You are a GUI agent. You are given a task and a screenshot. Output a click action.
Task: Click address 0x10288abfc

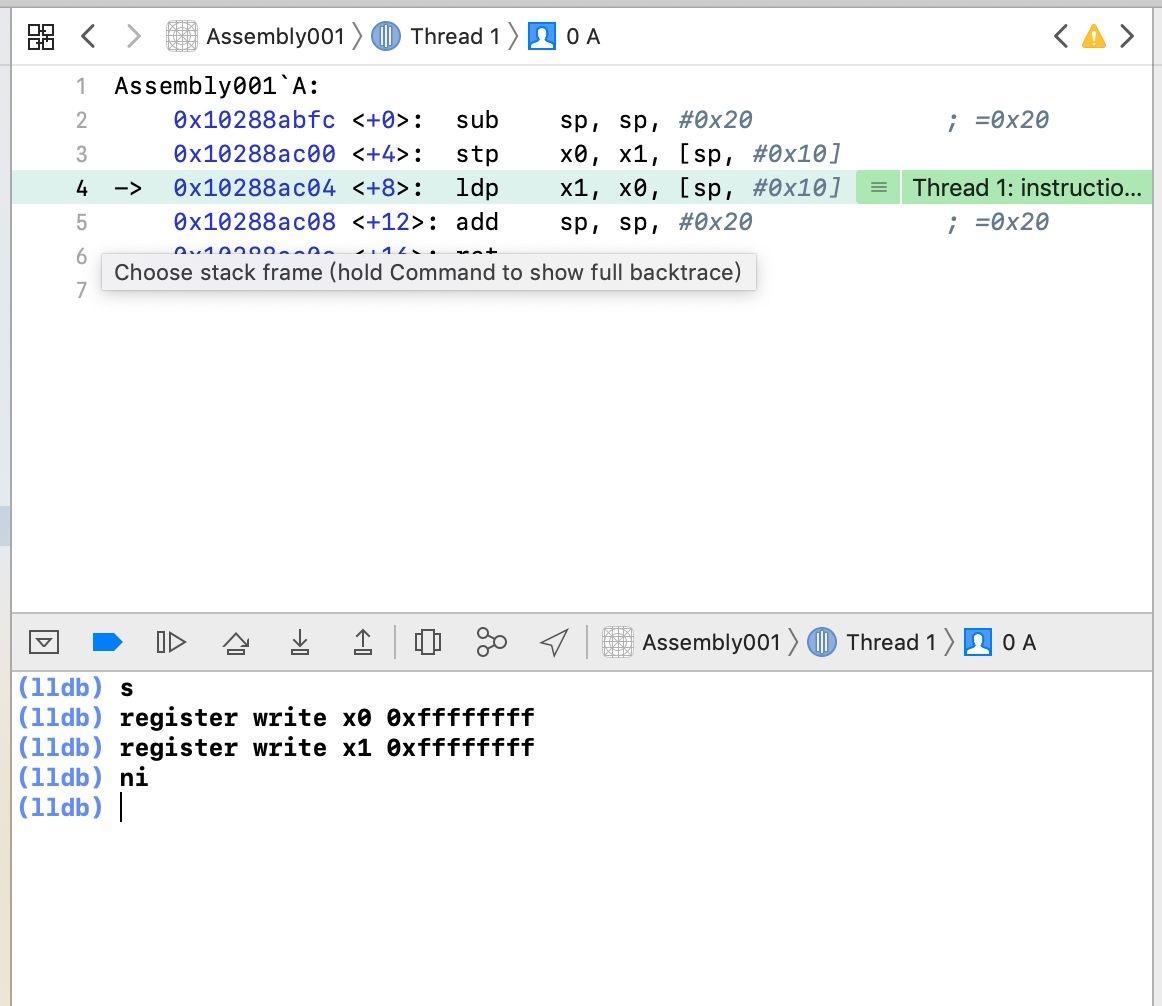[x=254, y=120]
